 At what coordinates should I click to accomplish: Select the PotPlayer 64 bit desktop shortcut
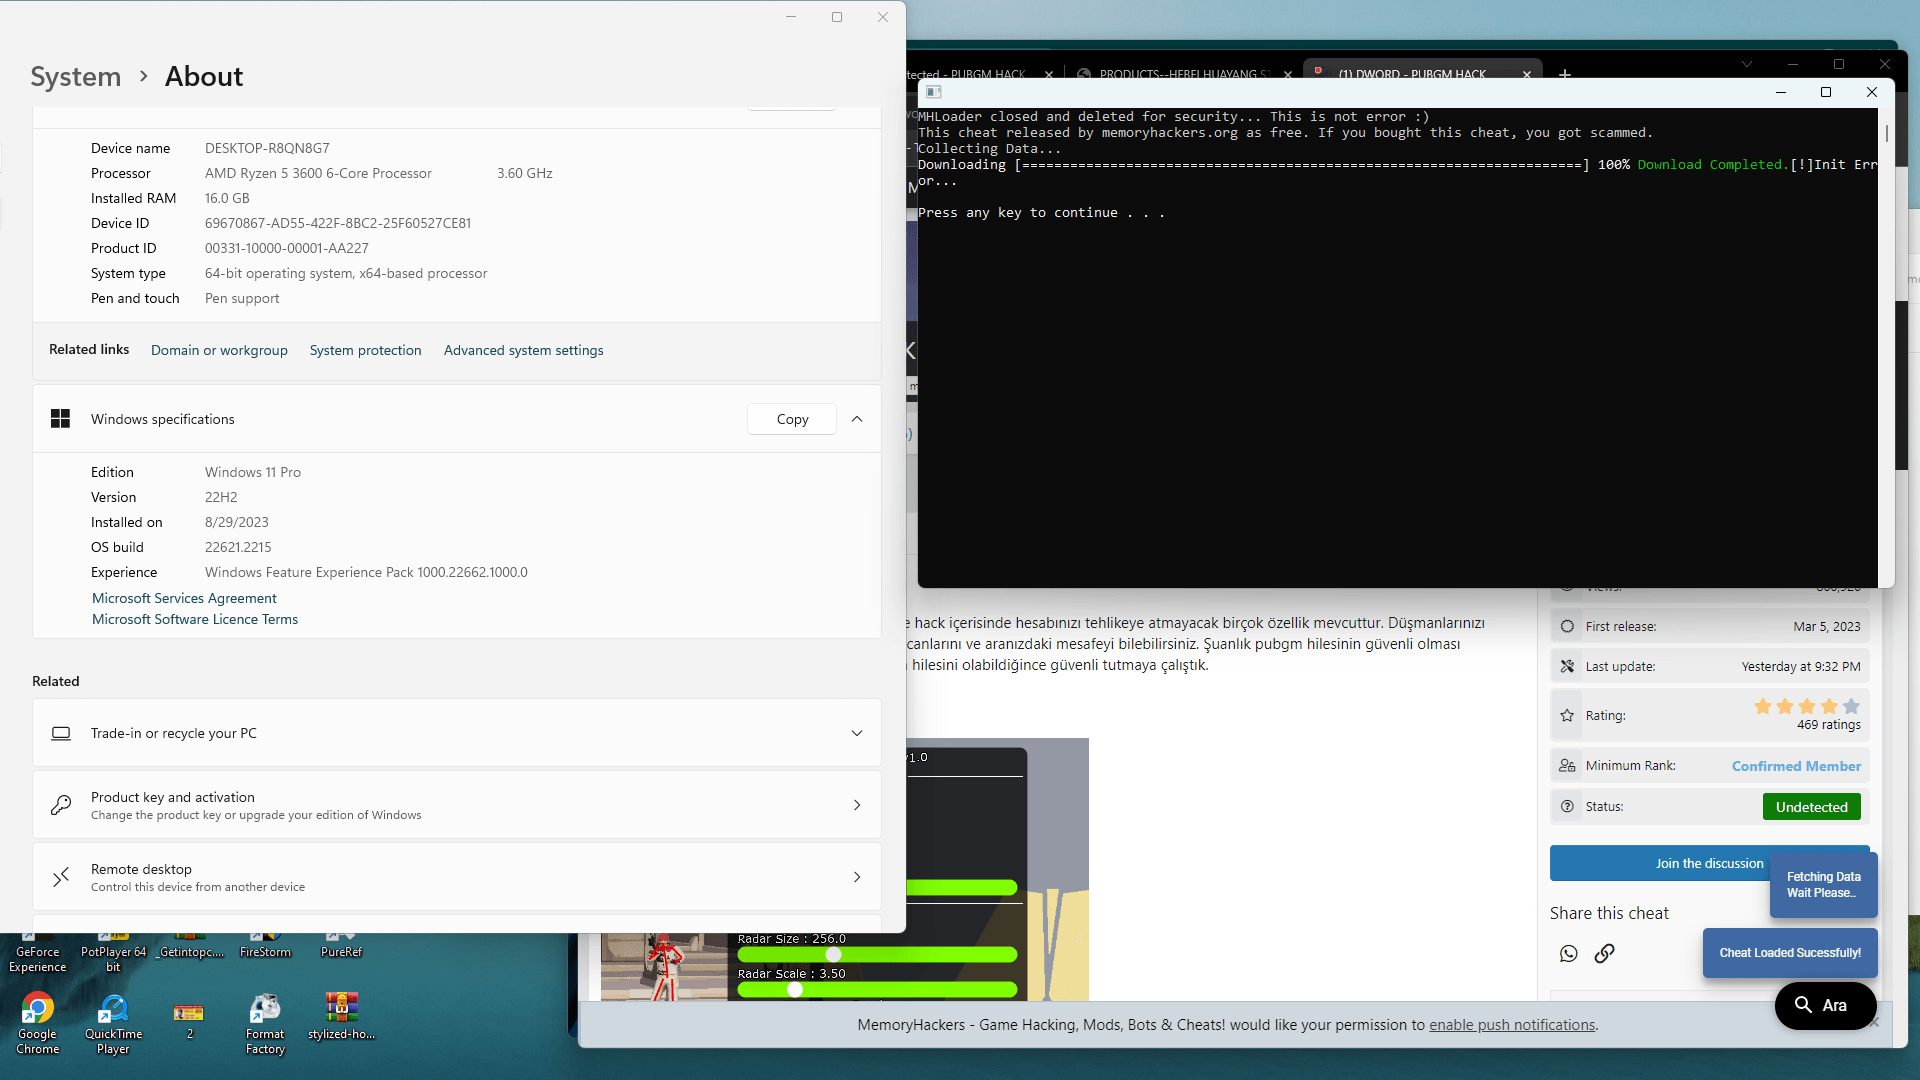113,954
